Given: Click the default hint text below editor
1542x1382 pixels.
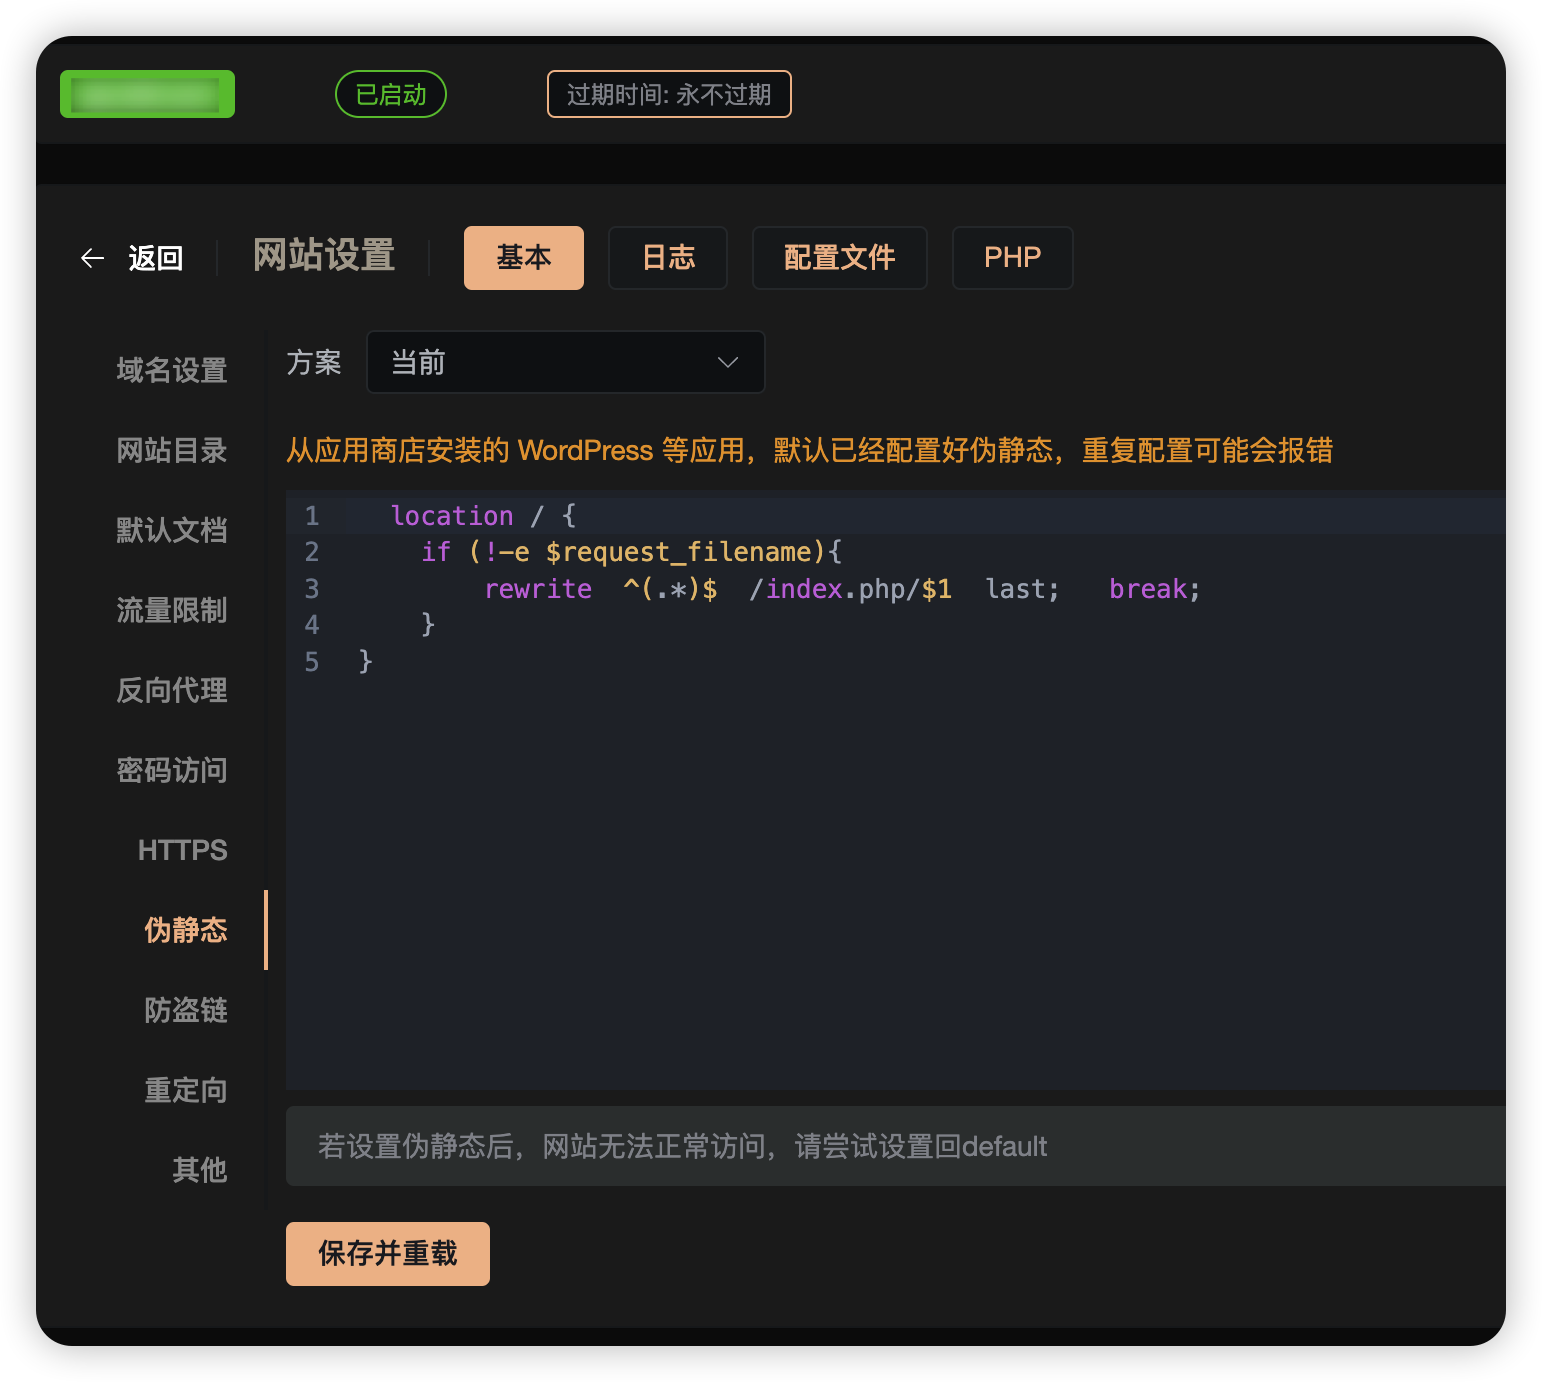Looking at the screenshot, I should [683, 1146].
